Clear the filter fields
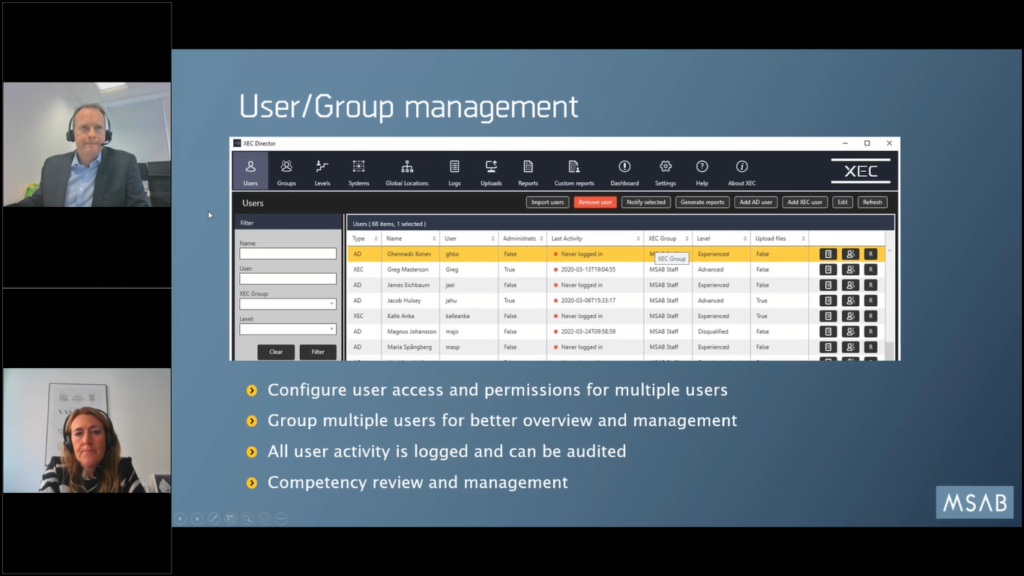 (276, 352)
